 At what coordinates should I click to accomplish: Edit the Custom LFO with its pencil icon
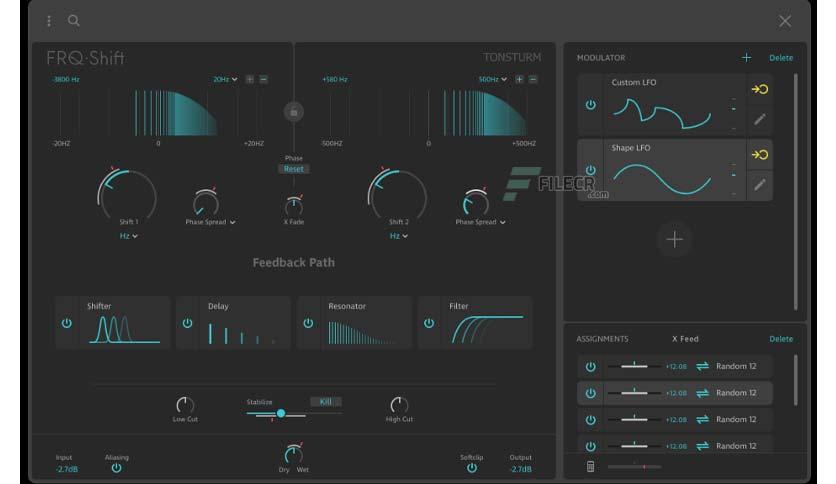click(760, 119)
